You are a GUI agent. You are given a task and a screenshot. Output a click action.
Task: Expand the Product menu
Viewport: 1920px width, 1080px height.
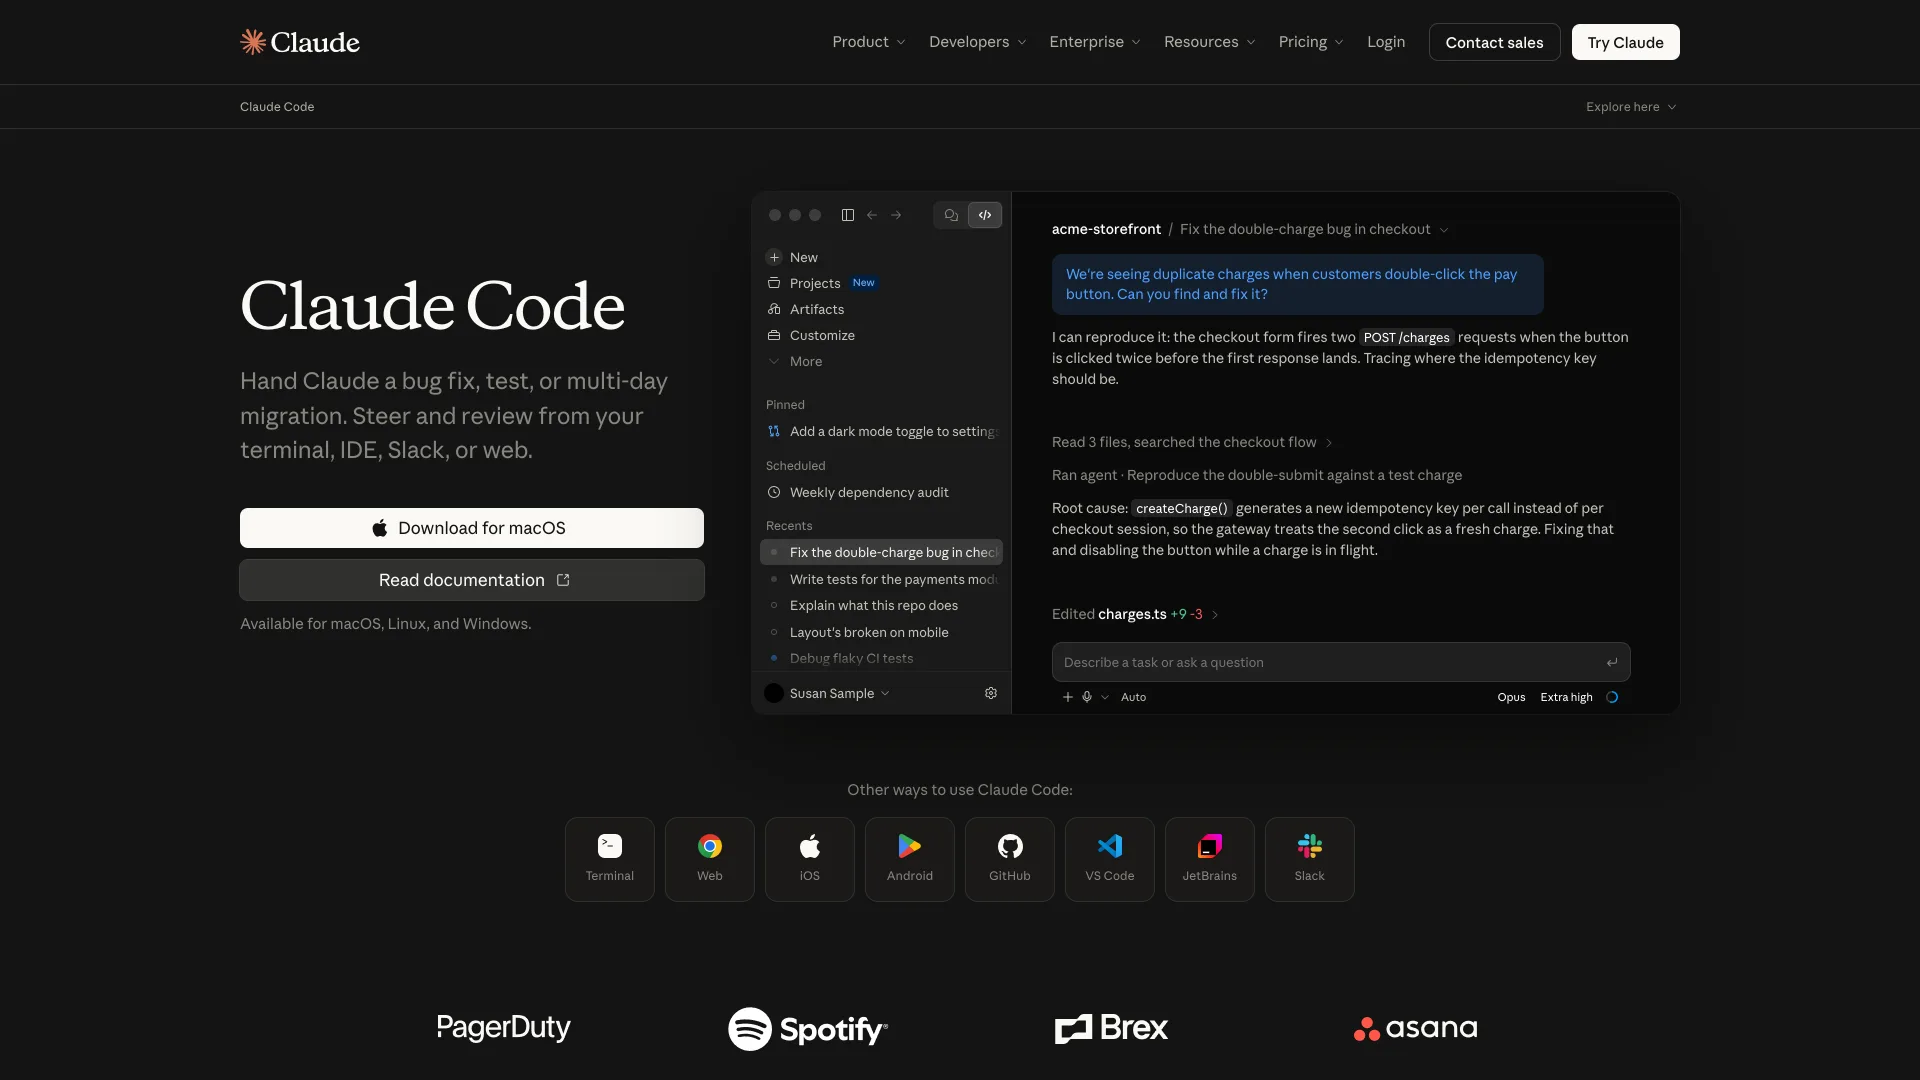coord(869,42)
